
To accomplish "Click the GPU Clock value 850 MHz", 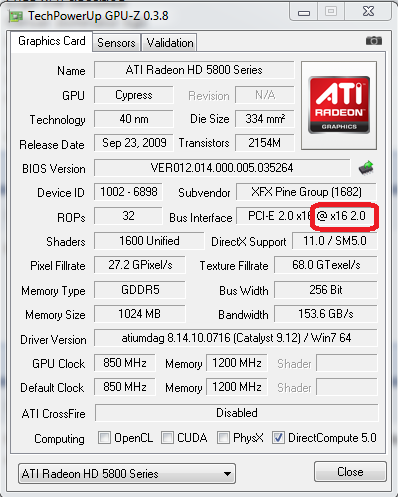I will (x=125, y=363).
